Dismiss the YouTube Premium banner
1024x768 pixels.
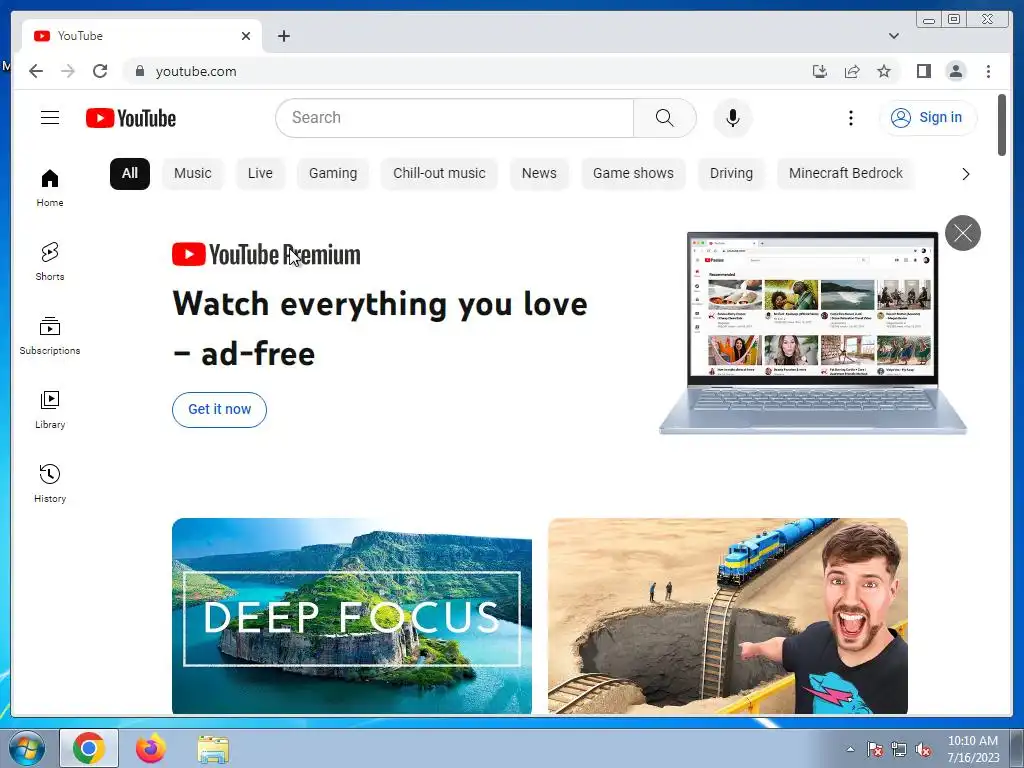point(963,232)
